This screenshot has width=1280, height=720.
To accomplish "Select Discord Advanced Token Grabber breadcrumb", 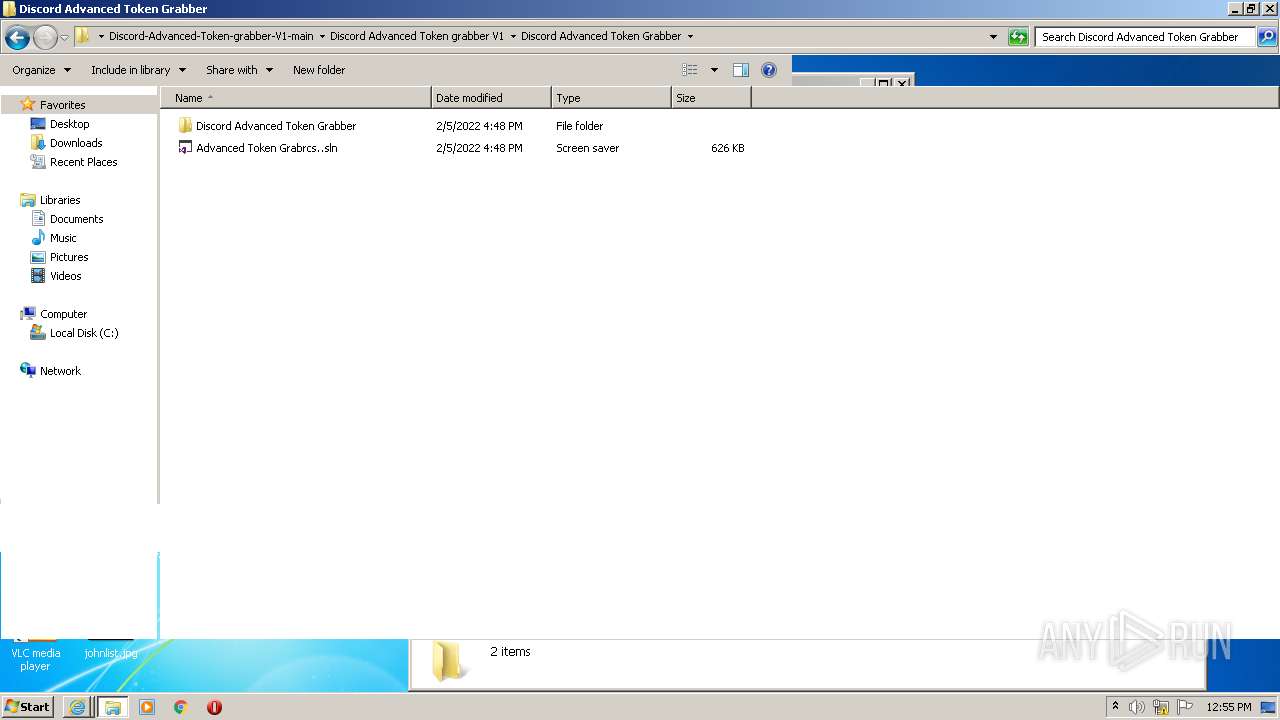I will [601, 36].
